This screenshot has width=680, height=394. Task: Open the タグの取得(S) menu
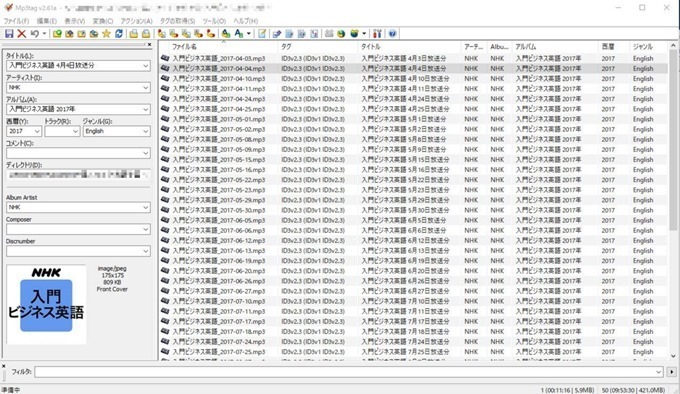(x=177, y=21)
